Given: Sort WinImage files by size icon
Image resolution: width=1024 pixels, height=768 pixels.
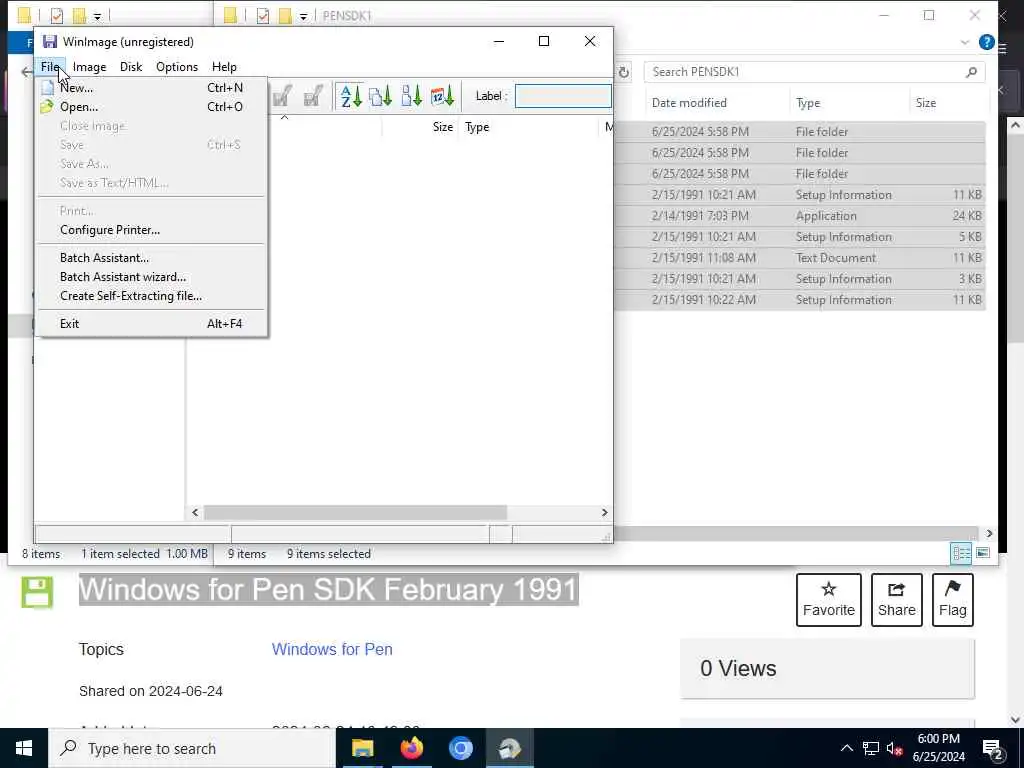Looking at the screenshot, I should pyautogui.click(x=411, y=96).
